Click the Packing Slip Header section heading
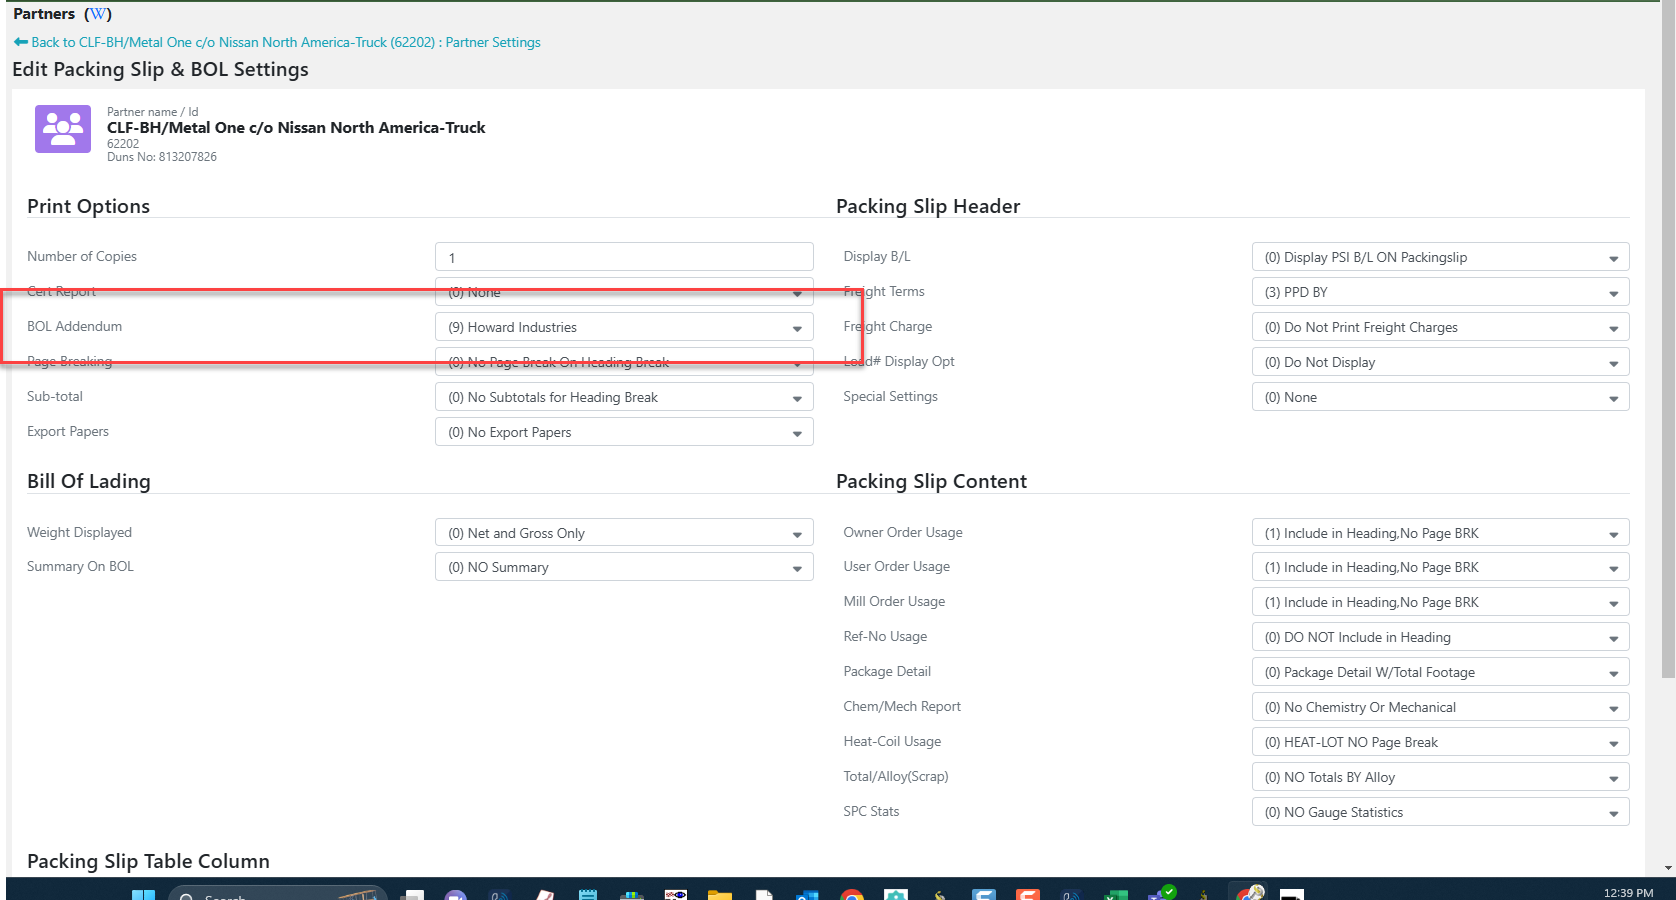The width and height of the screenshot is (1676, 900). 928,206
